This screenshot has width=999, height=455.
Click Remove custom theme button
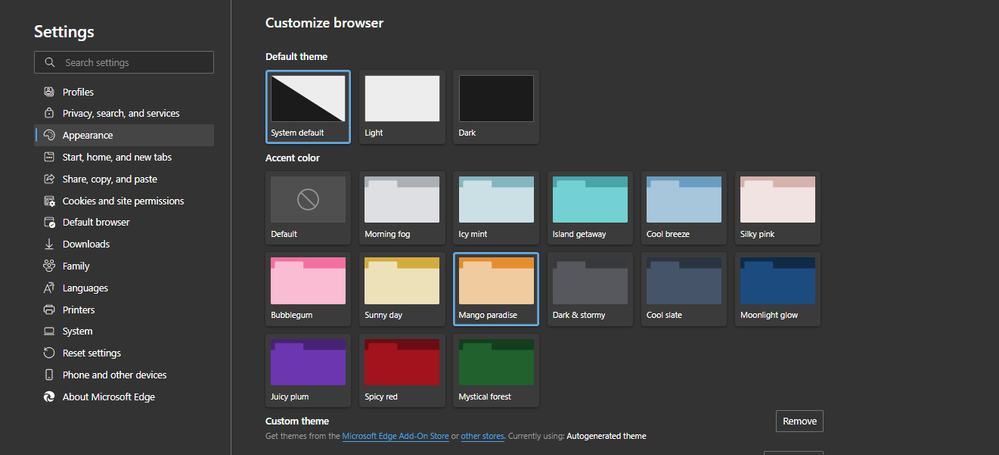[x=800, y=421]
